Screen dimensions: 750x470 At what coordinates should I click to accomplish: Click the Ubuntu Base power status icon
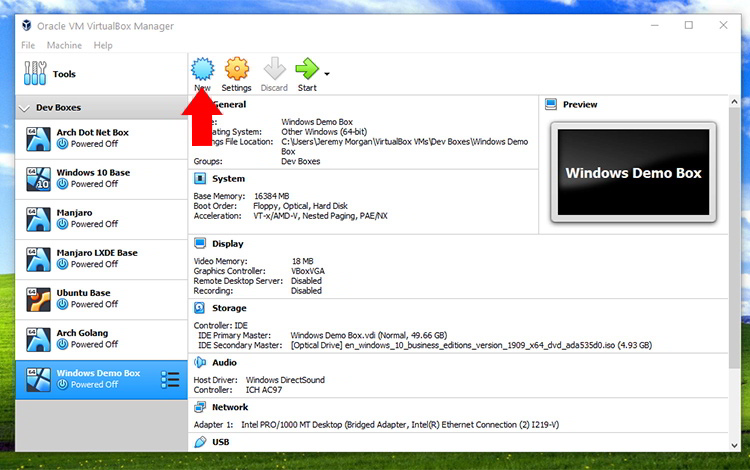pos(63,304)
